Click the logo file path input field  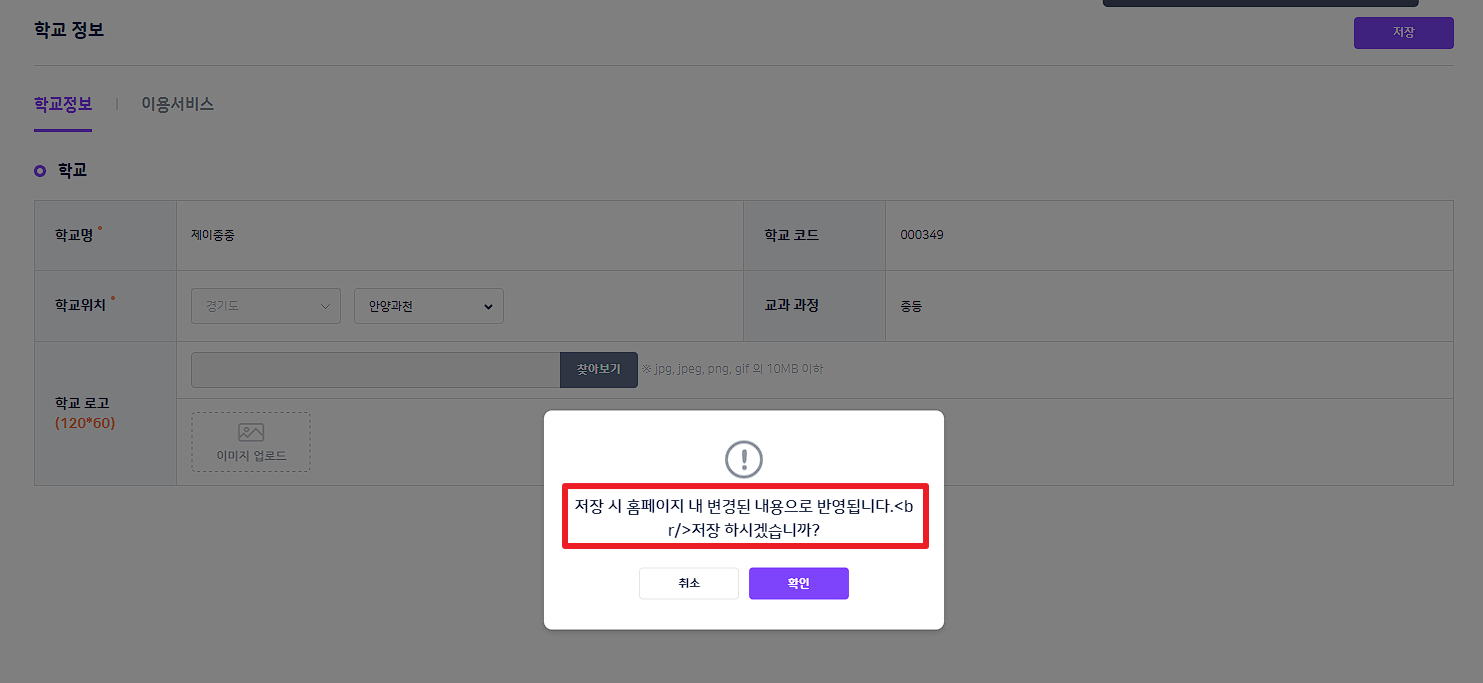375,370
